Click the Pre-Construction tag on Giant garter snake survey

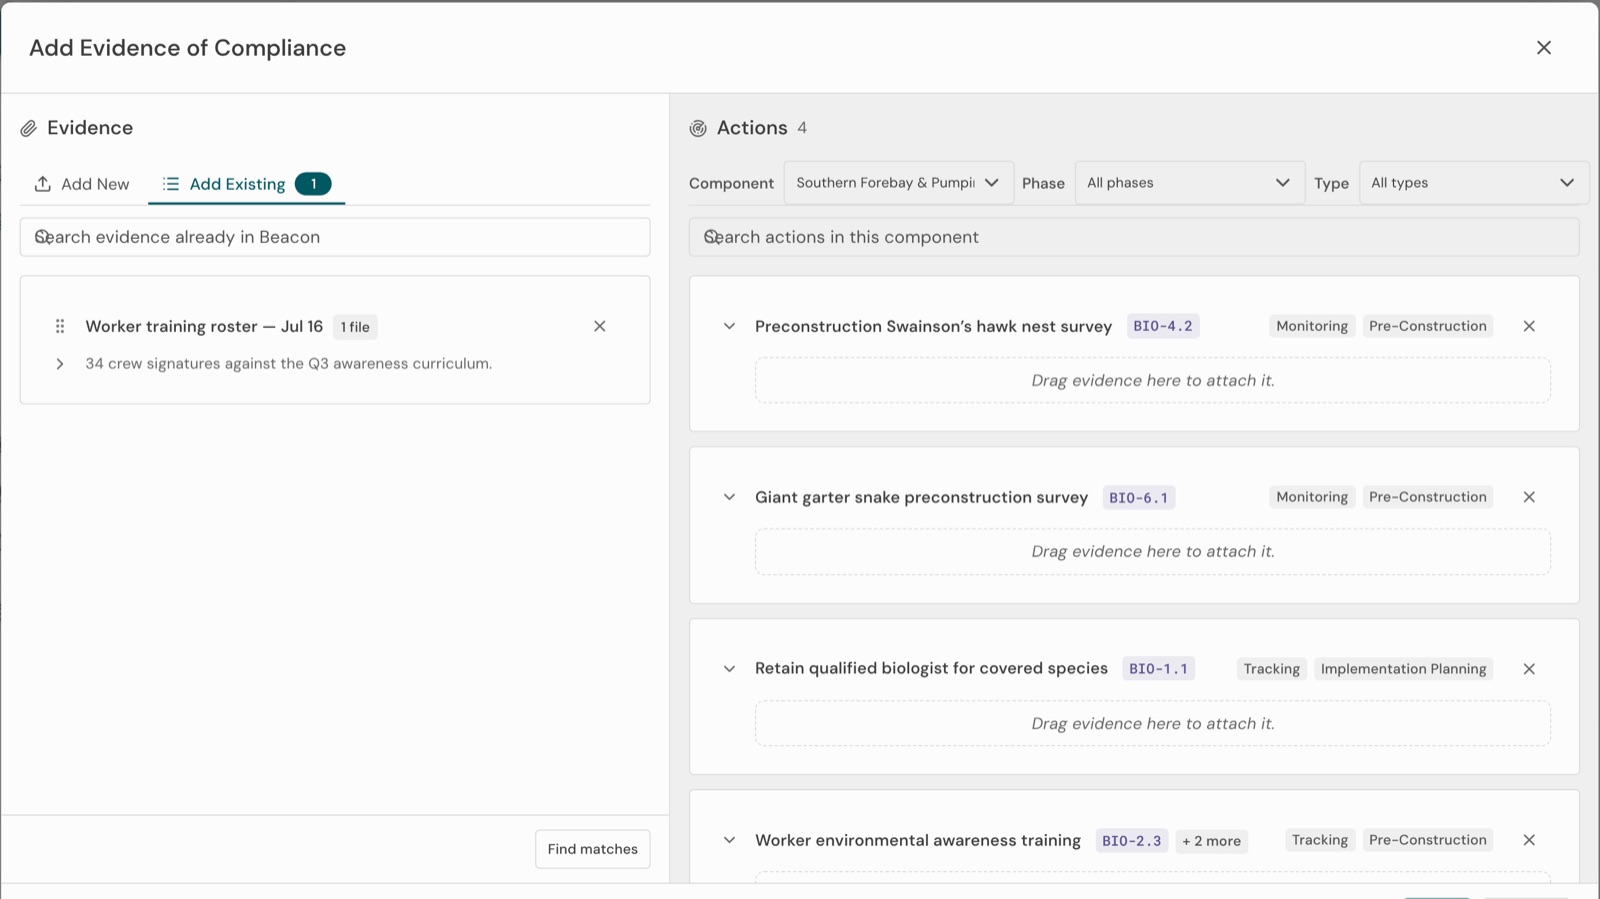coord(1428,497)
